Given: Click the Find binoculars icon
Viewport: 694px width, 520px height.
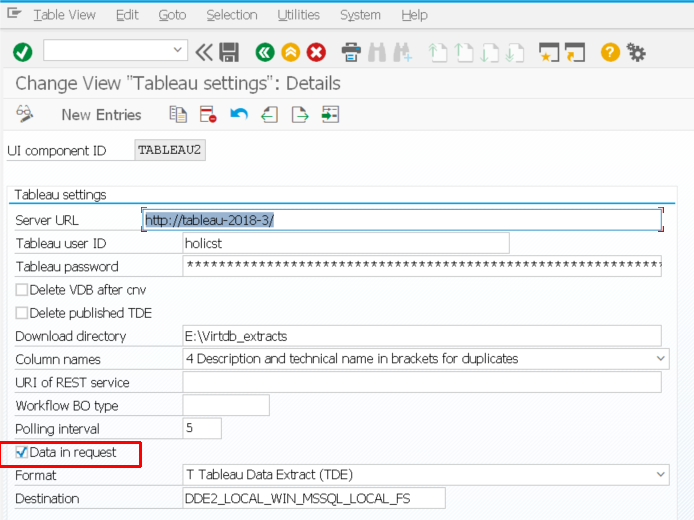Looking at the screenshot, I should click(377, 52).
